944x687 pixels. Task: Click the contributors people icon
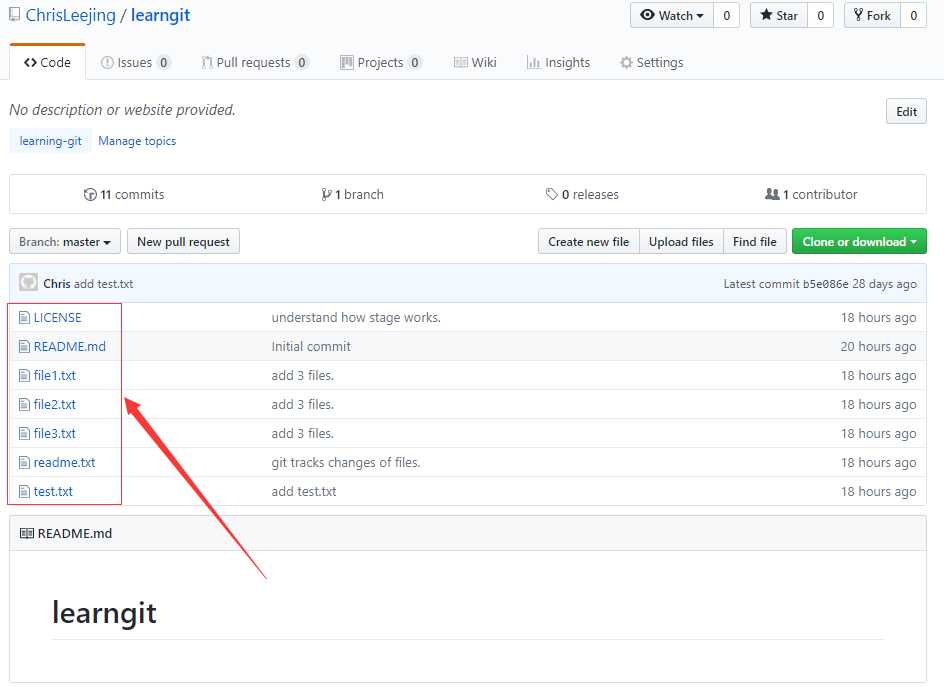pyautogui.click(x=772, y=195)
